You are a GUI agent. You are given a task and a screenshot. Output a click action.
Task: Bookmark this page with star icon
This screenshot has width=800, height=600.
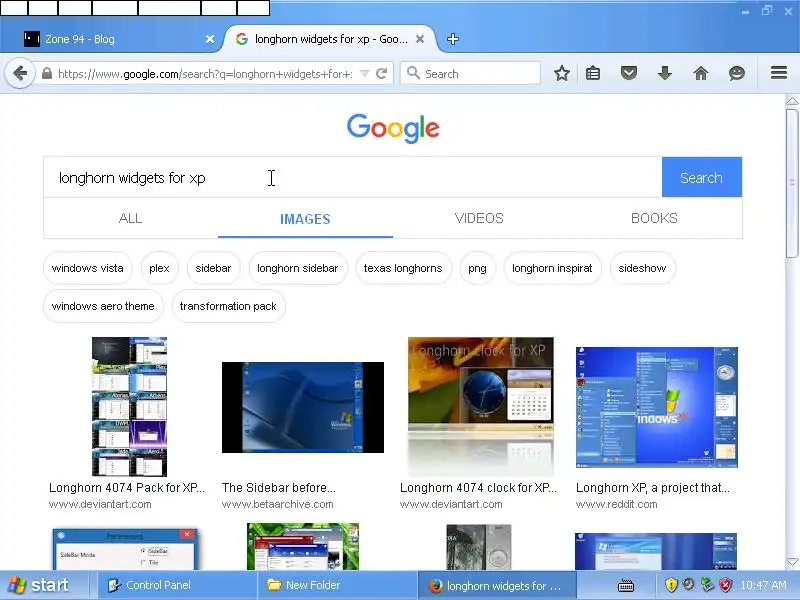pos(562,73)
